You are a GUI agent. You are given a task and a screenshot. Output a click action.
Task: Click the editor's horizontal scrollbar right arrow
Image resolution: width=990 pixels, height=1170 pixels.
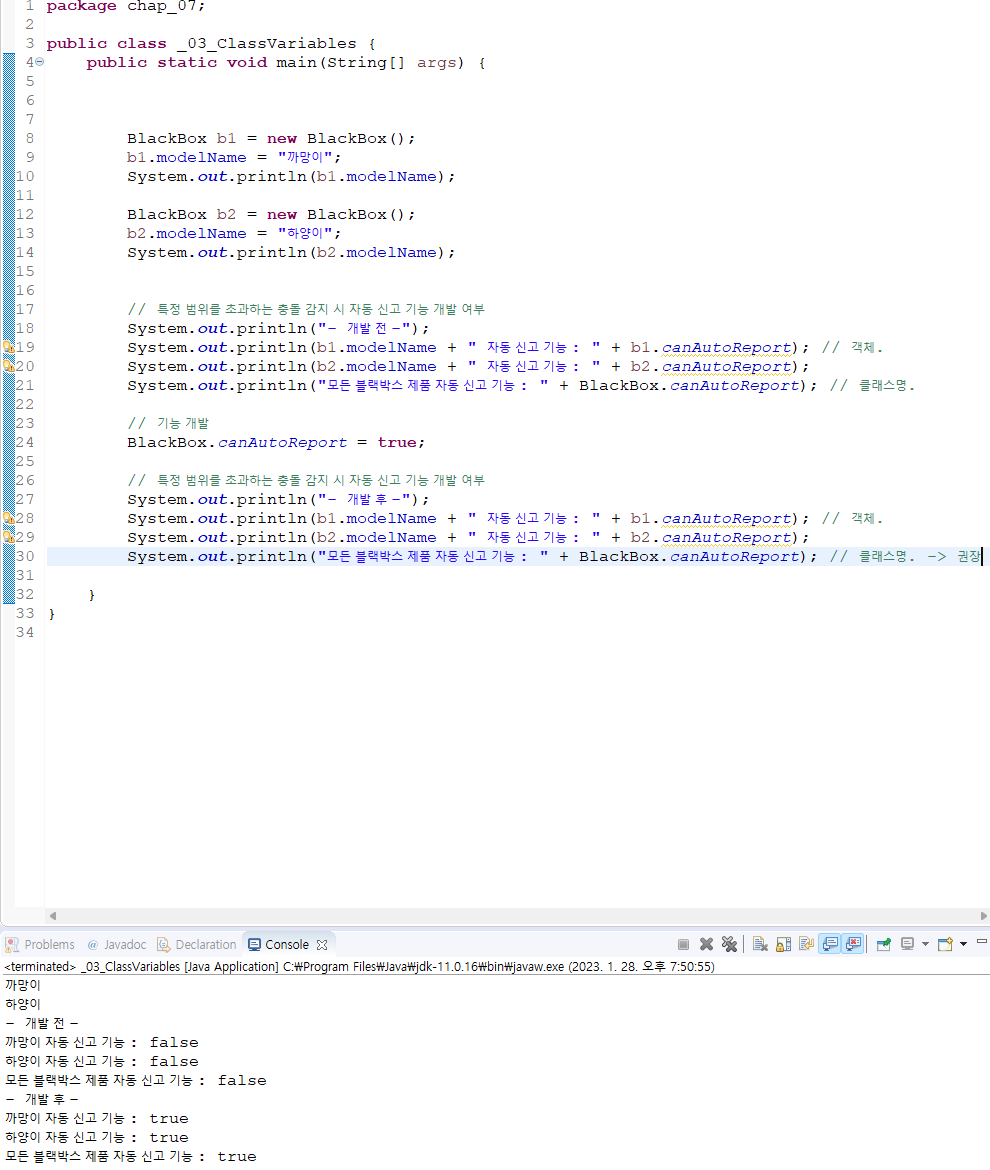983,916
